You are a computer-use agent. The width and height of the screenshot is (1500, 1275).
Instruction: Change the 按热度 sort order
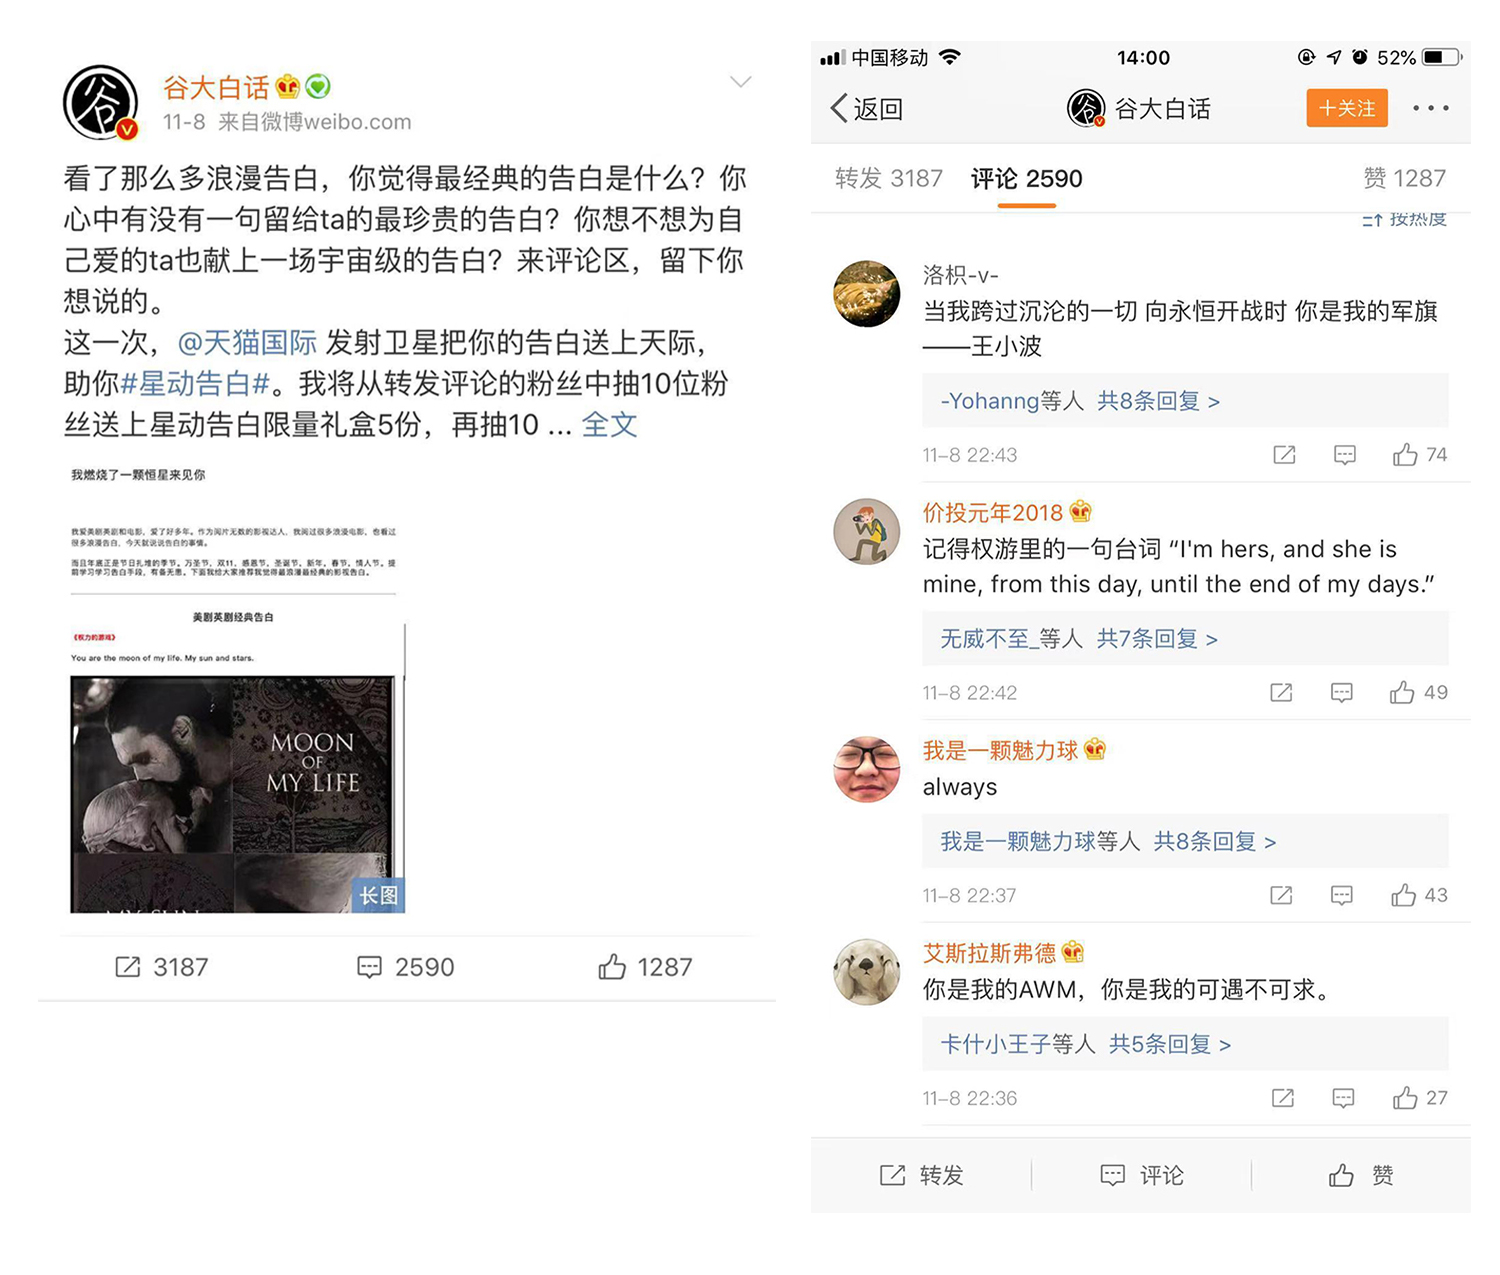point(1404,219)
